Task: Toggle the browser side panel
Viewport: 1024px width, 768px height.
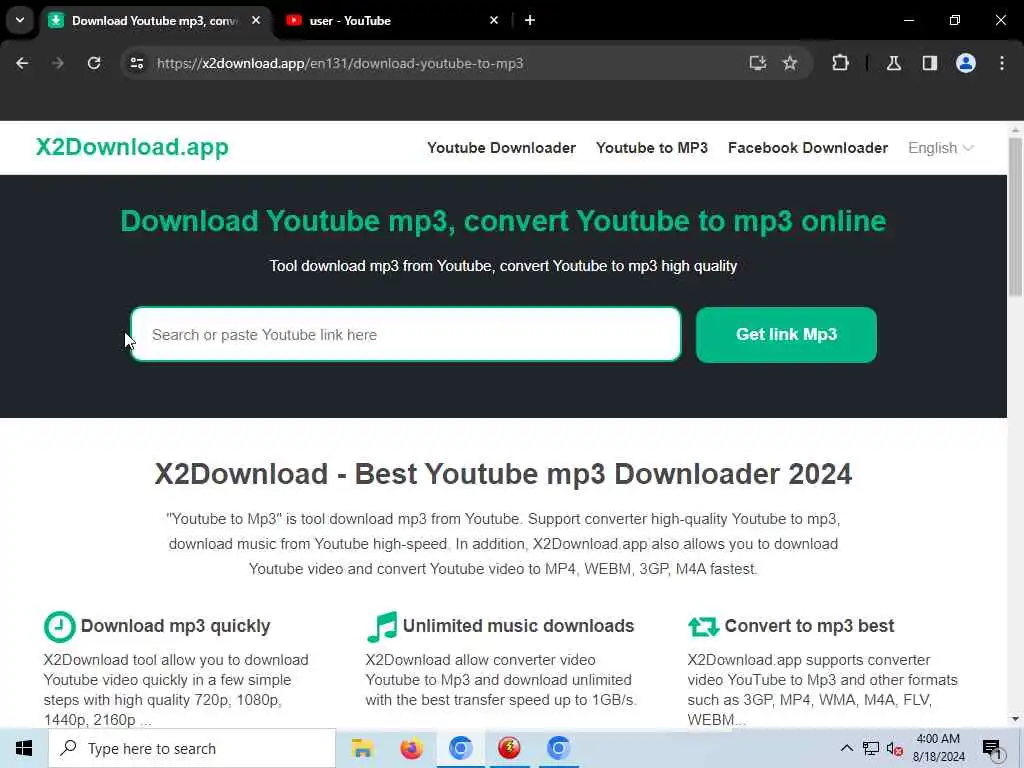Action: coord(929,63)
